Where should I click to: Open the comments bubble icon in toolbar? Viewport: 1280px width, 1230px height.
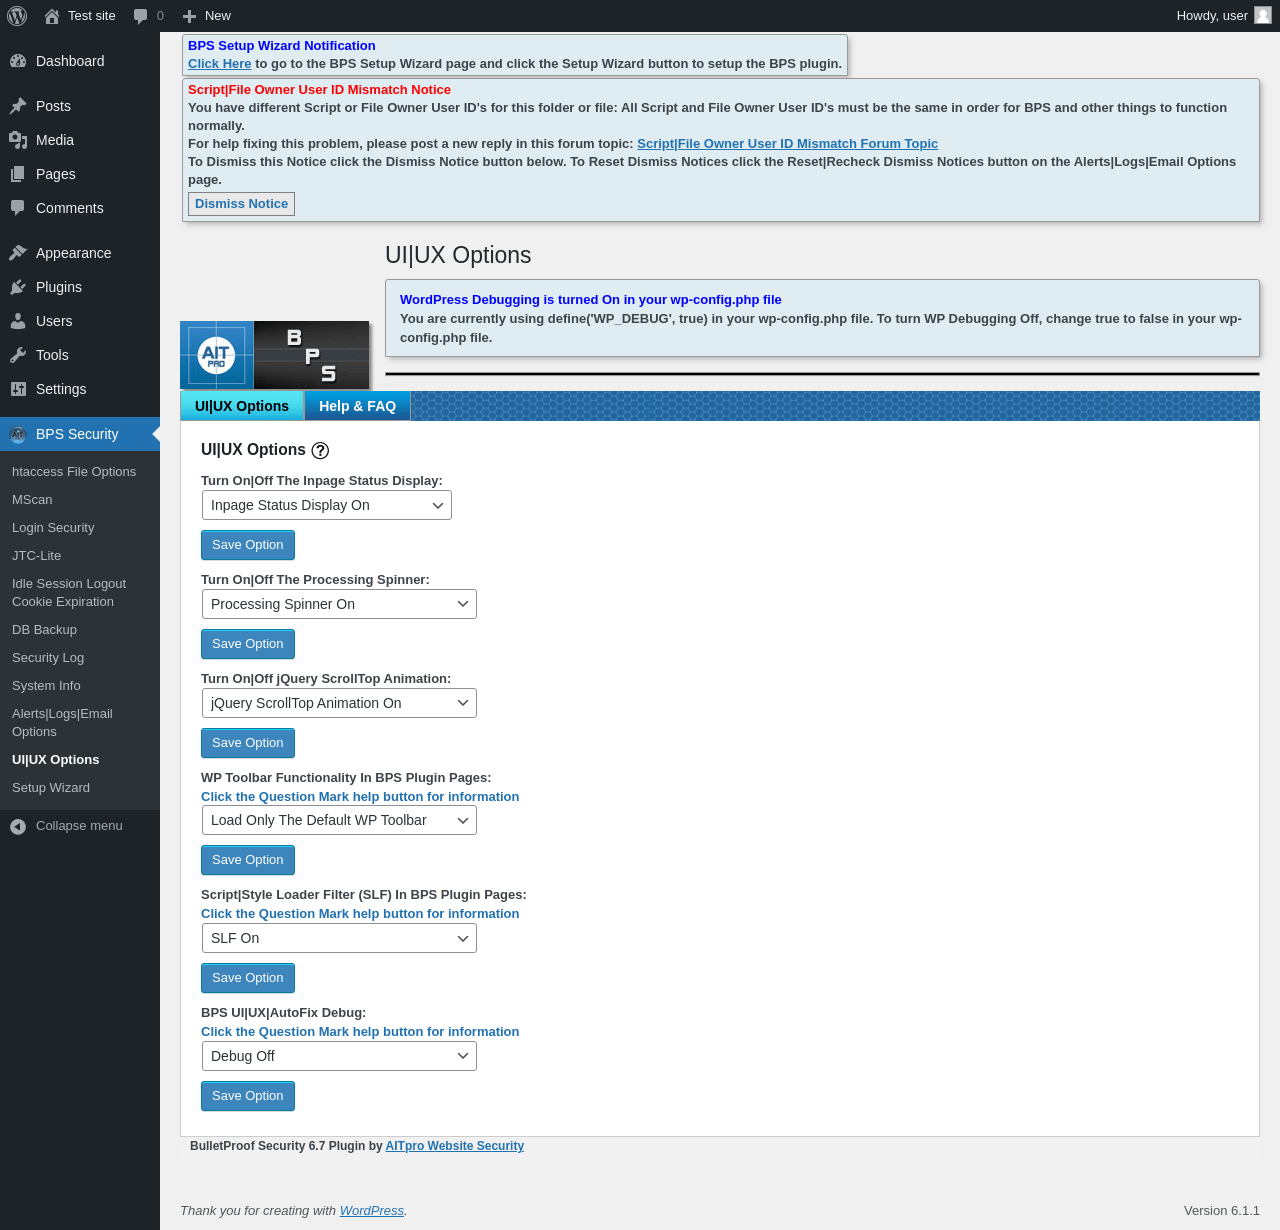point(141,16)
